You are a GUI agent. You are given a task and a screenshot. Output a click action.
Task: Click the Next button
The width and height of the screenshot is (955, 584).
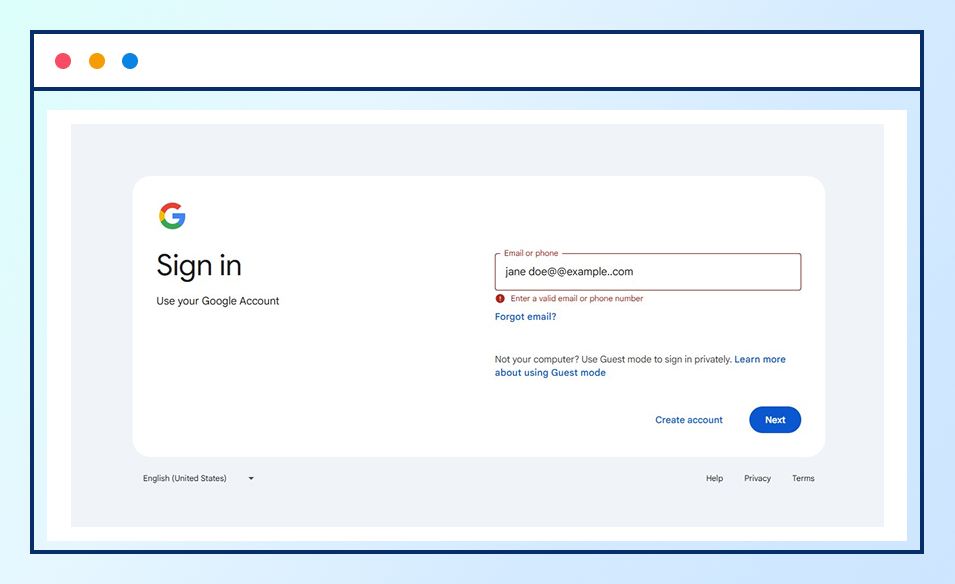pos(774,419)
